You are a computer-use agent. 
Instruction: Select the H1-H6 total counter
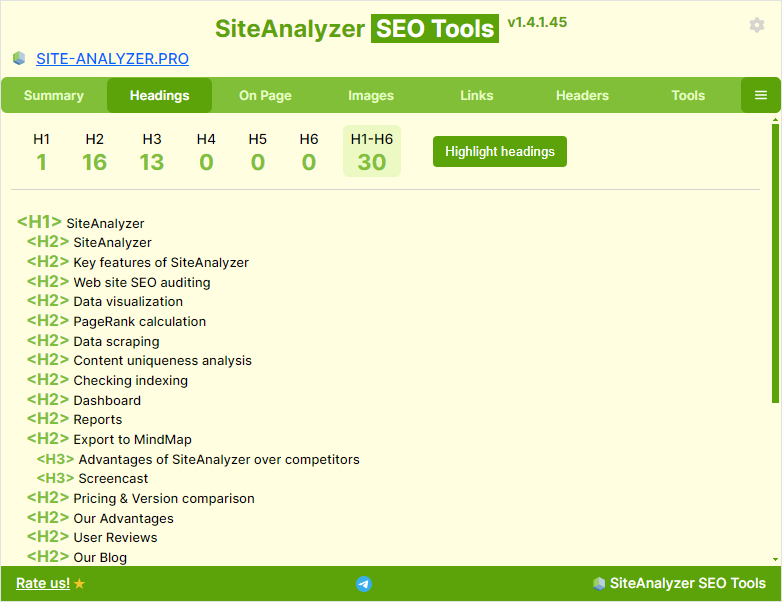372,151
